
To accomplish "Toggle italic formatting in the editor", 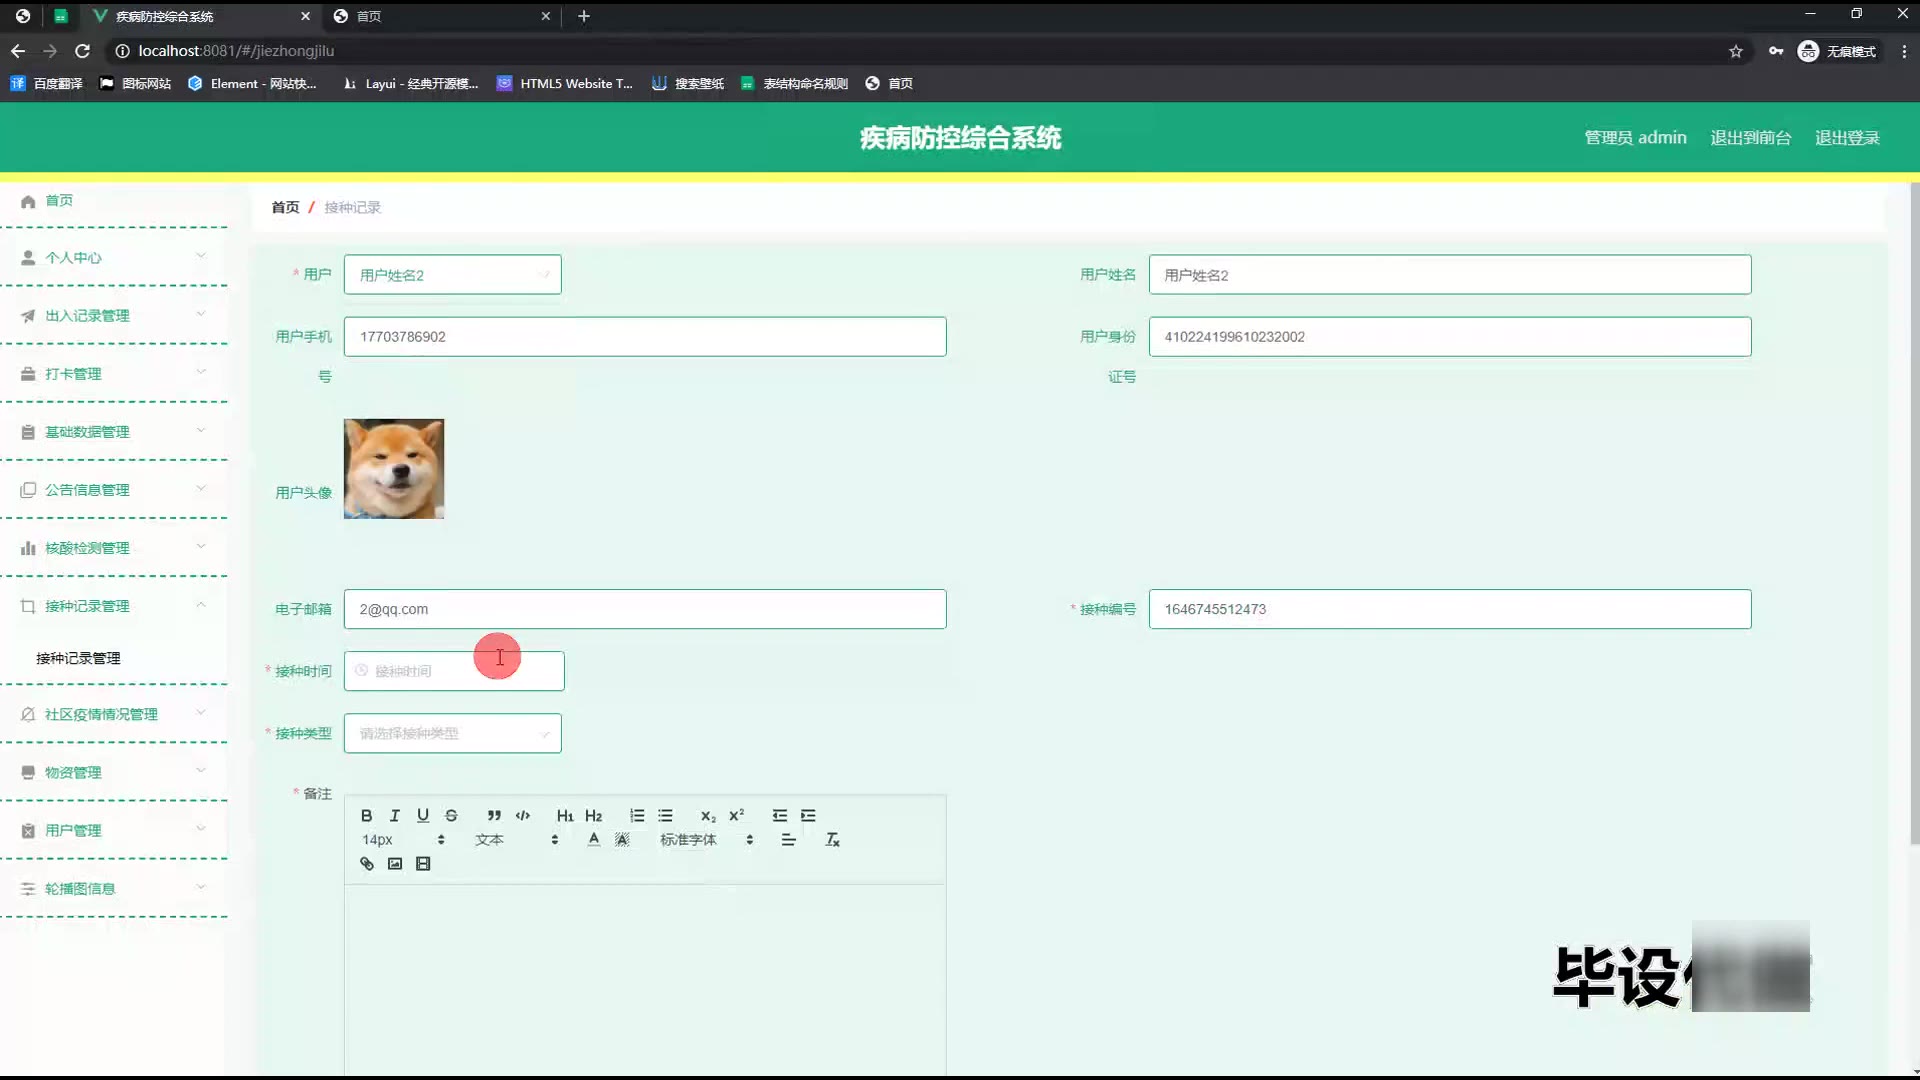I will pos(395,816).
